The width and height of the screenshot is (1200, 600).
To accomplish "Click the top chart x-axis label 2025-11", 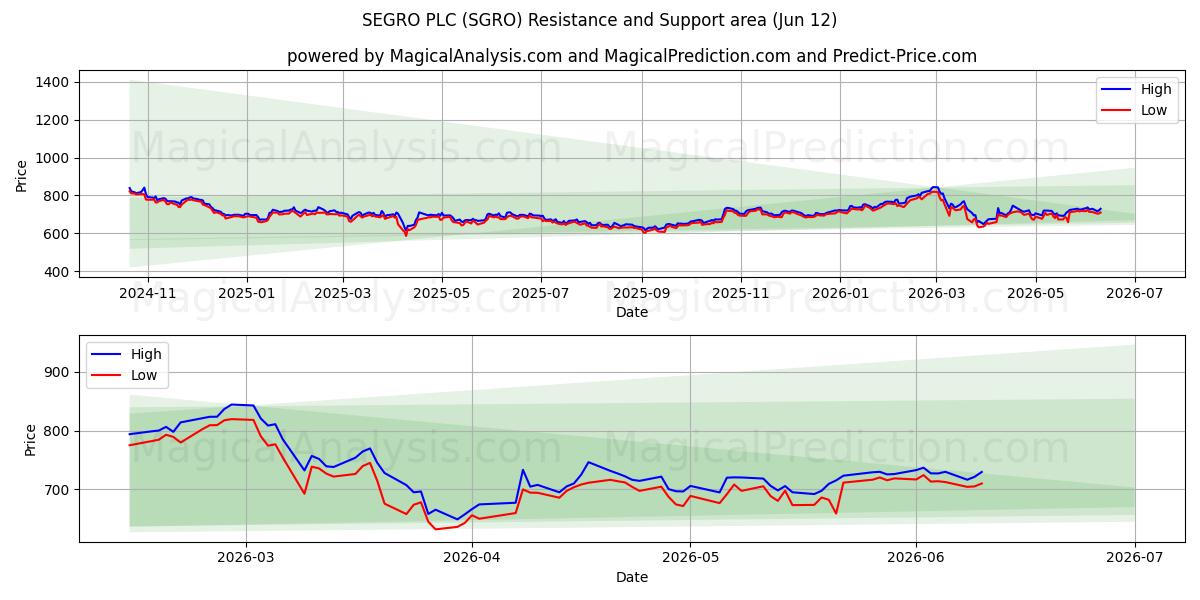I will pos(741,294).
